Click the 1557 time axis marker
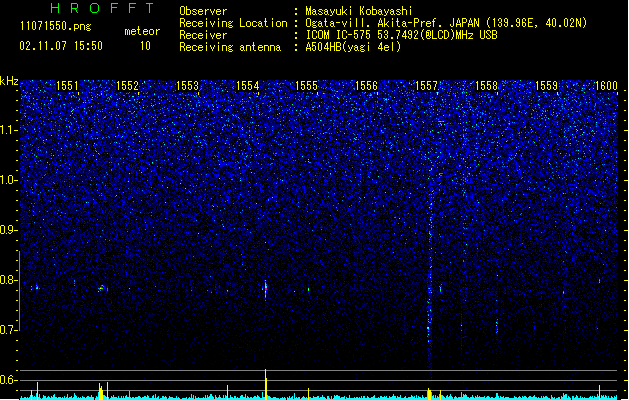This screenshot has width=629, height=400. (426, 85)
